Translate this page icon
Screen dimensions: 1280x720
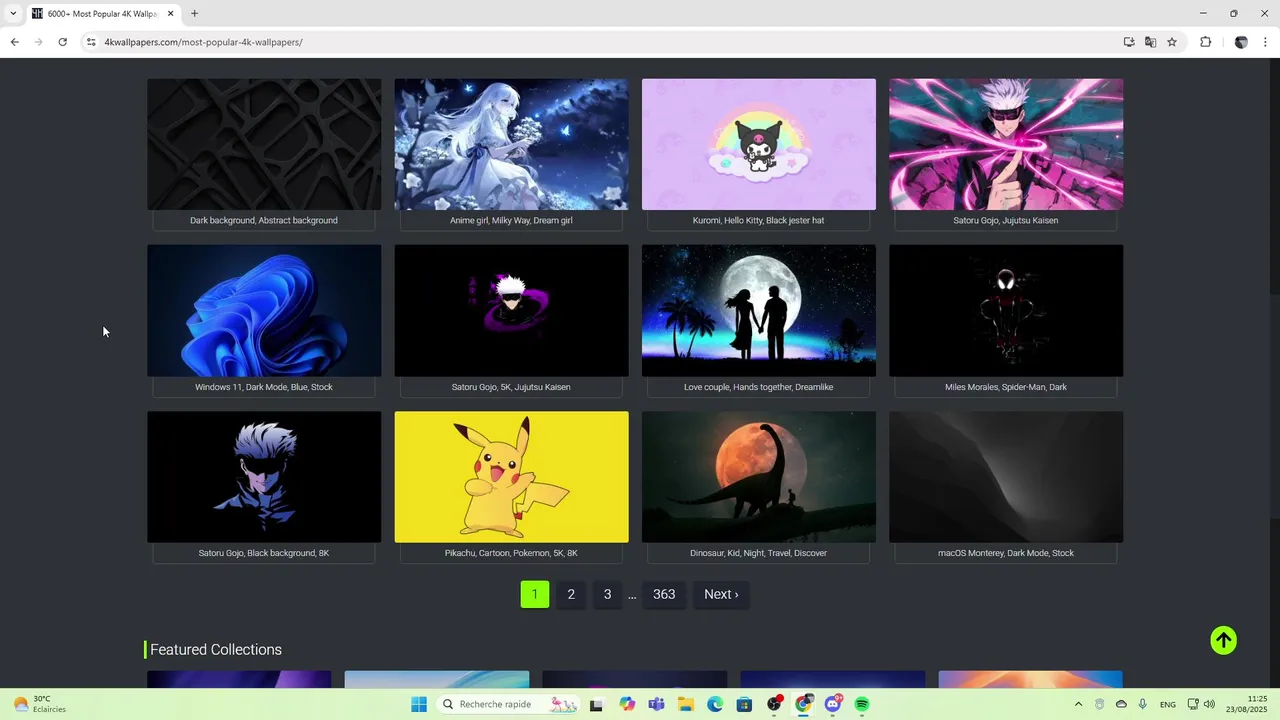[x=1150, y=42]
